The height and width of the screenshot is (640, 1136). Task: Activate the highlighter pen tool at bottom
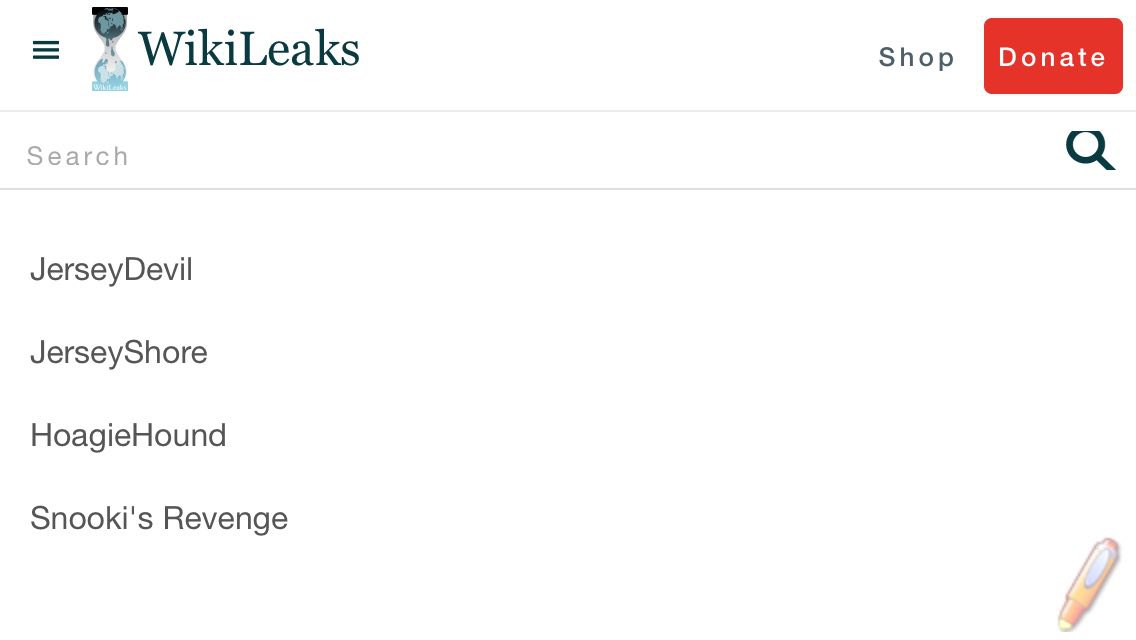coord(1088,583)
